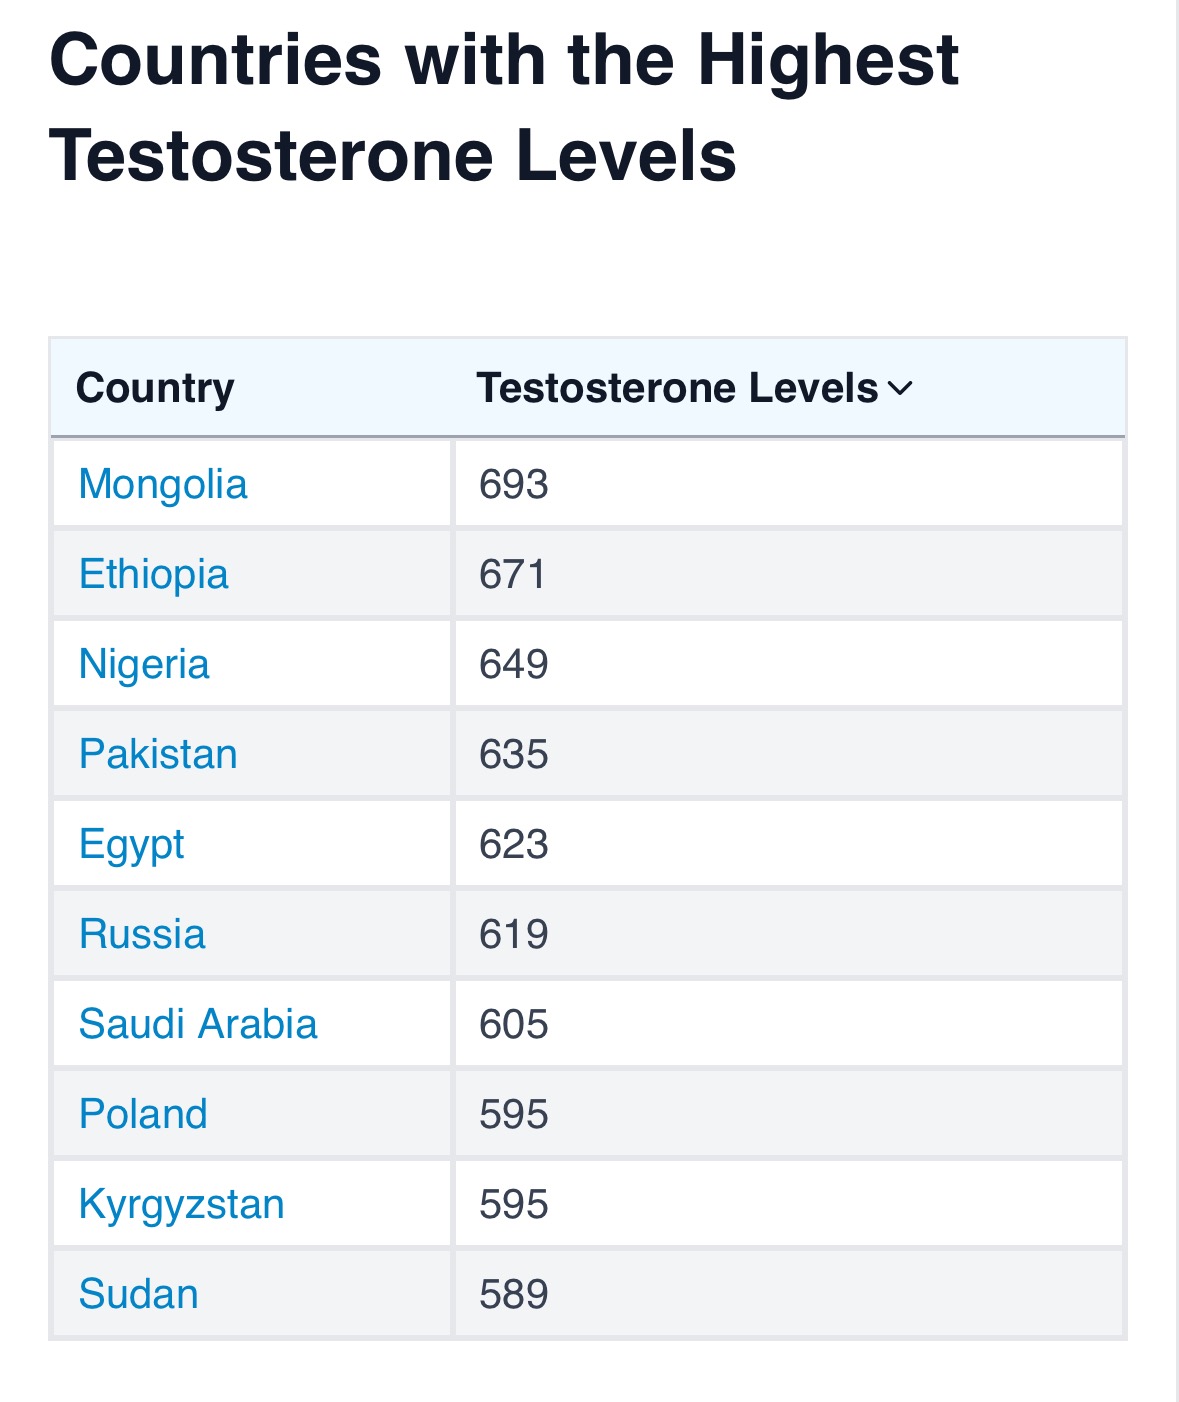Click the sort chevron beside Testosterone Levels
Viewport: 1179px width, 1402px height.
point(900,389)
